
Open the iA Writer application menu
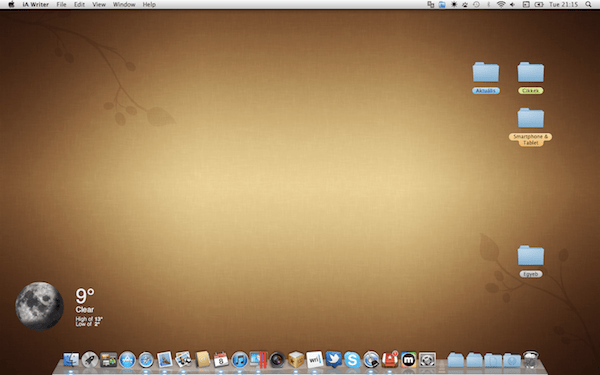(36, 5)
